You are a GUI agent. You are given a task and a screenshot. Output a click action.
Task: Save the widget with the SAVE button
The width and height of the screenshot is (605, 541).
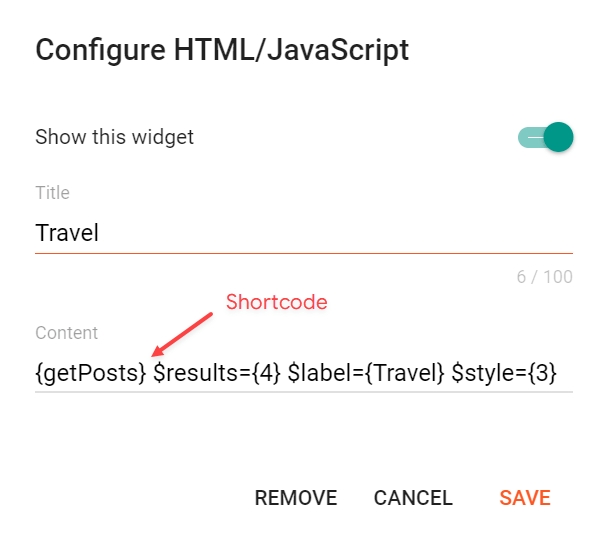525,498
